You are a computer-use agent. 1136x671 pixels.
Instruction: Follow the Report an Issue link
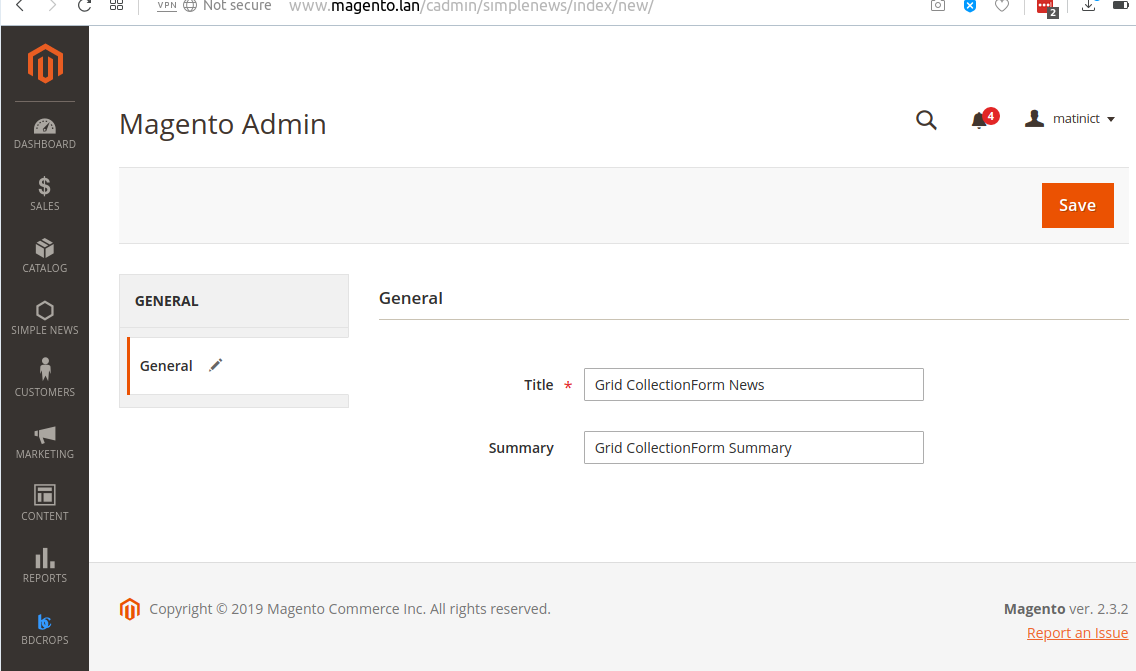pos(1077,633)
